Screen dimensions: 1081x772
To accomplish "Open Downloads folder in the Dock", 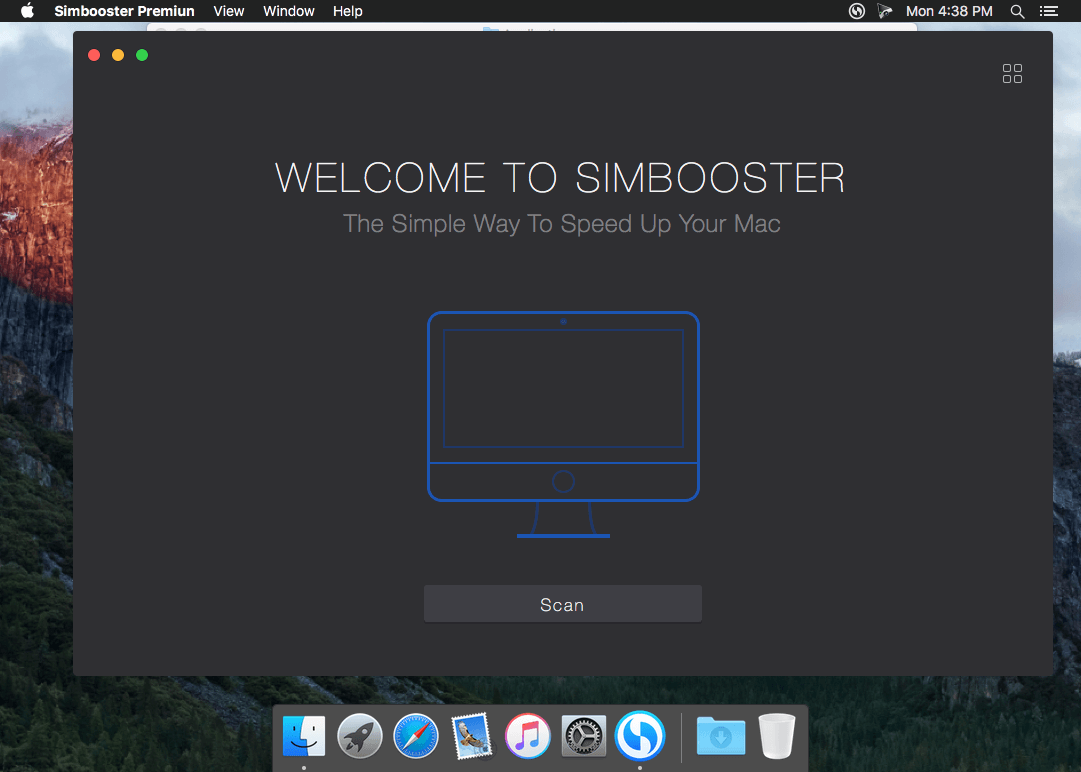I will coord(721,735).
